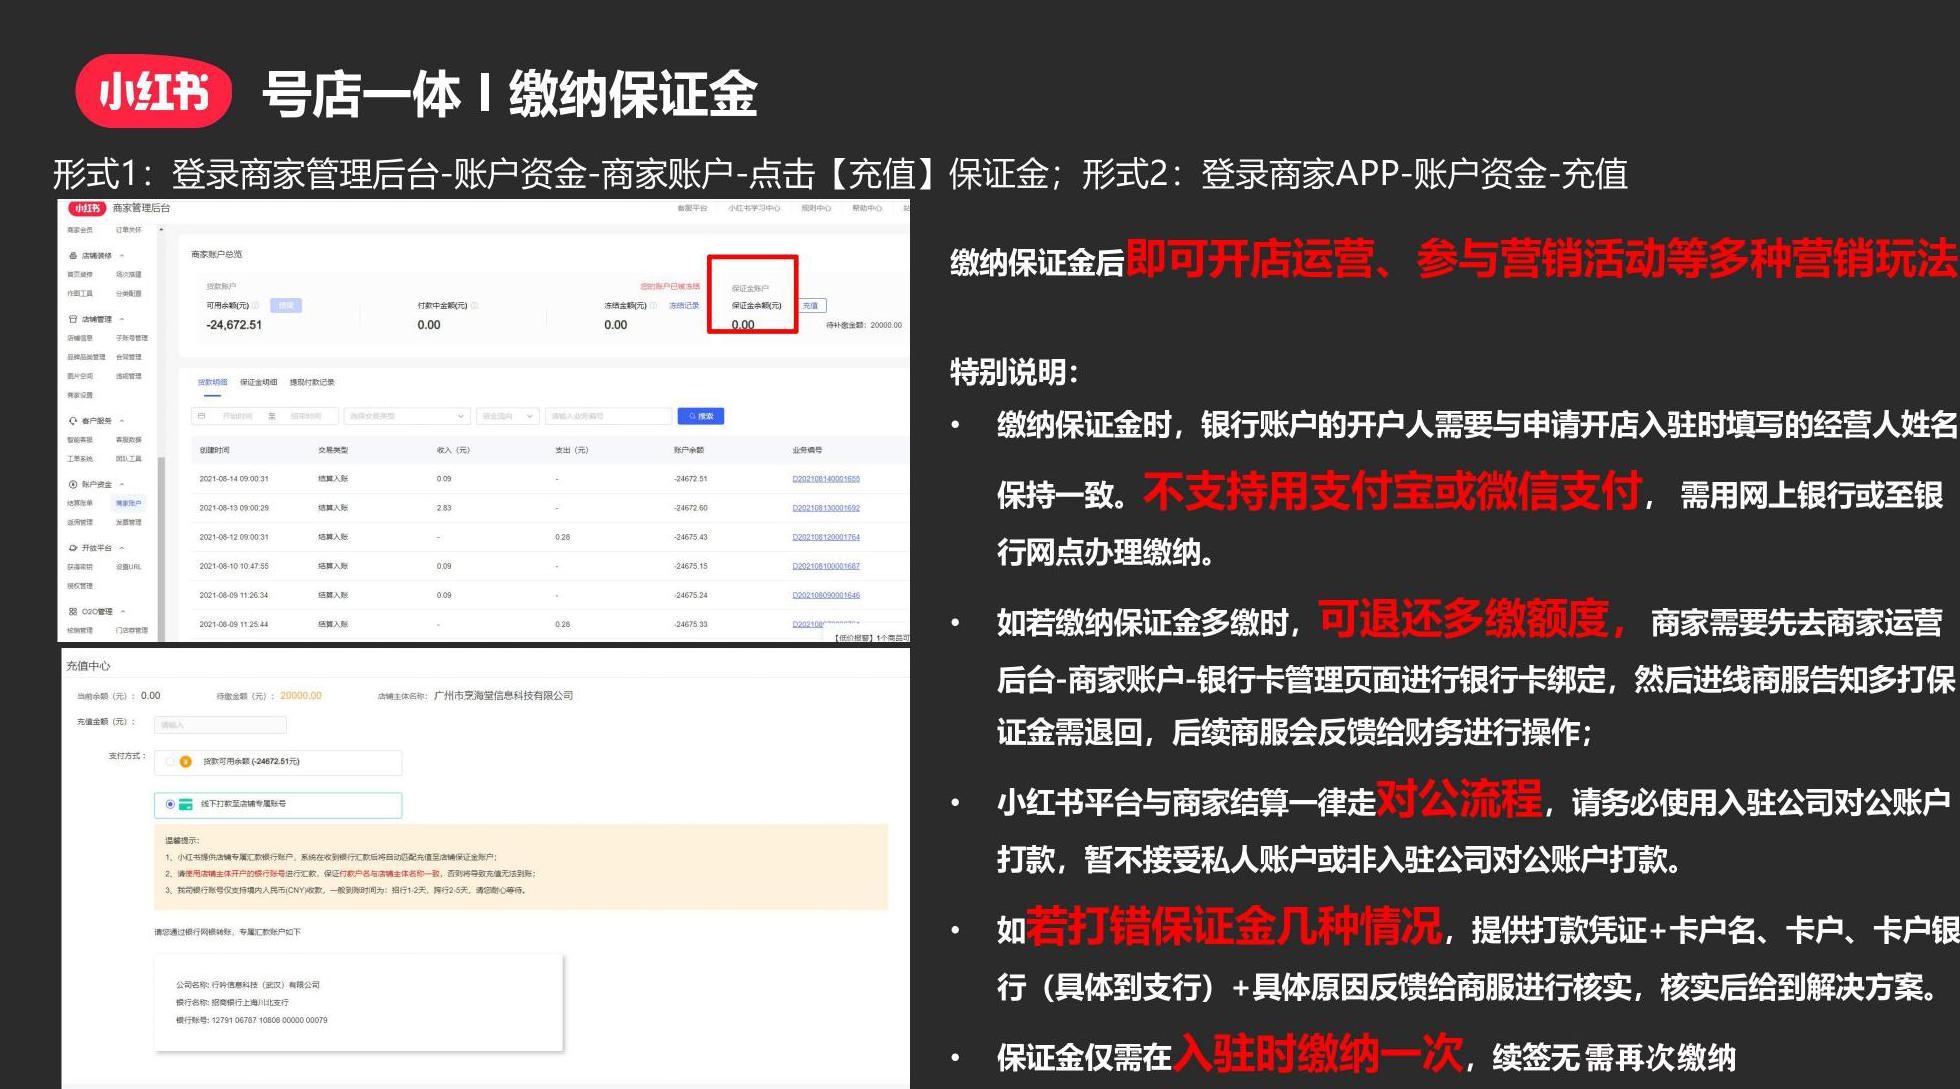Open the 资金流向 dropdown
The height and width of the screenshot is (1089, 1960).
point(508,416)
